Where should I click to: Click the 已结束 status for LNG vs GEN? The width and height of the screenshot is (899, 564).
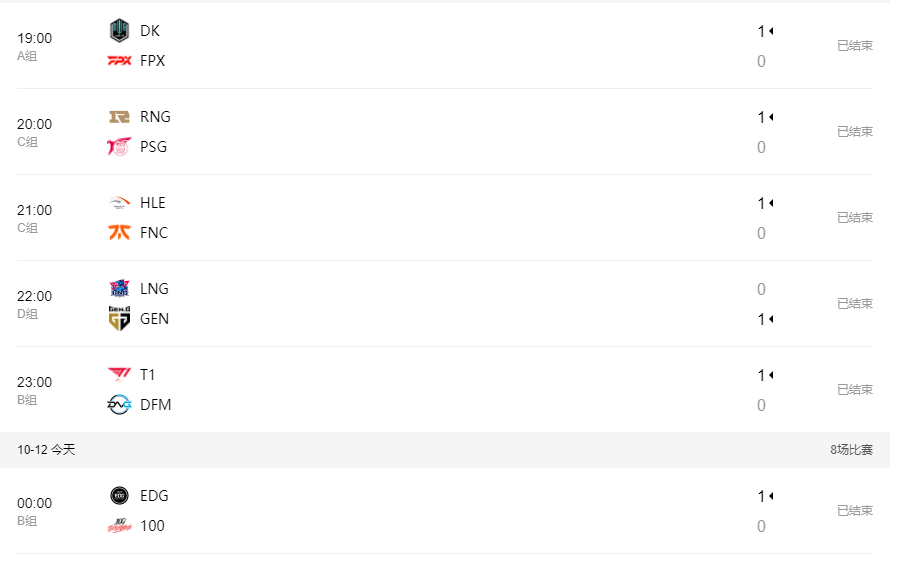(854, 303)
